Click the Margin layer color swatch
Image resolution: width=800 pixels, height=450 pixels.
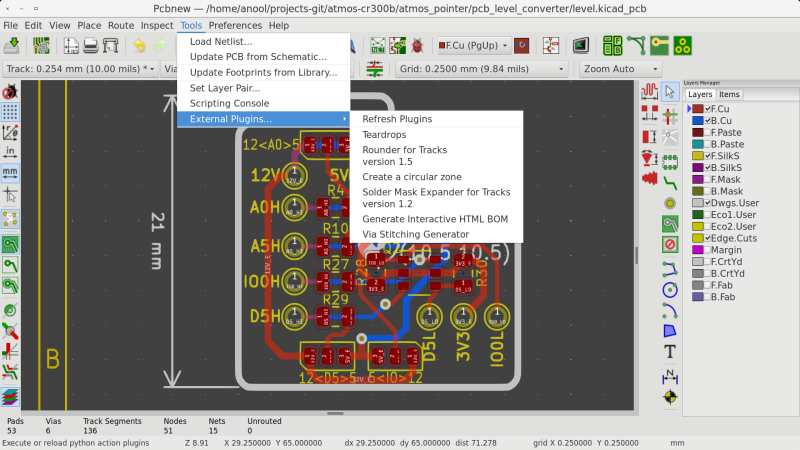click(x=698, y=250)
